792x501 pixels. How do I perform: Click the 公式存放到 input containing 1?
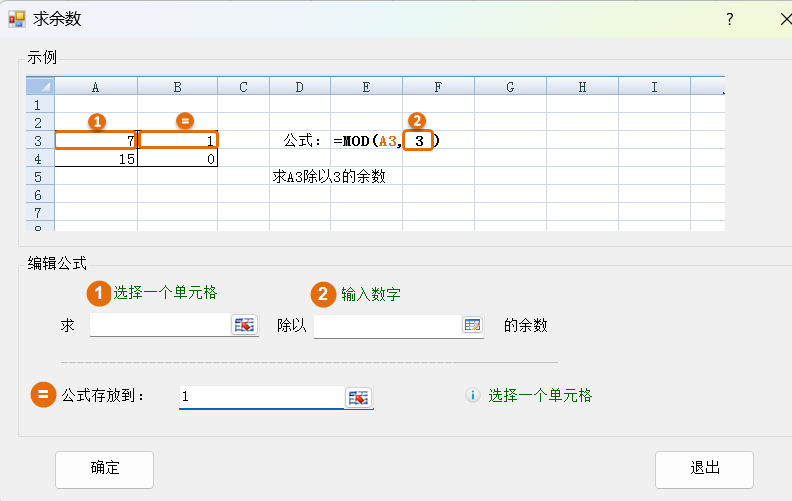click(260, 397)
